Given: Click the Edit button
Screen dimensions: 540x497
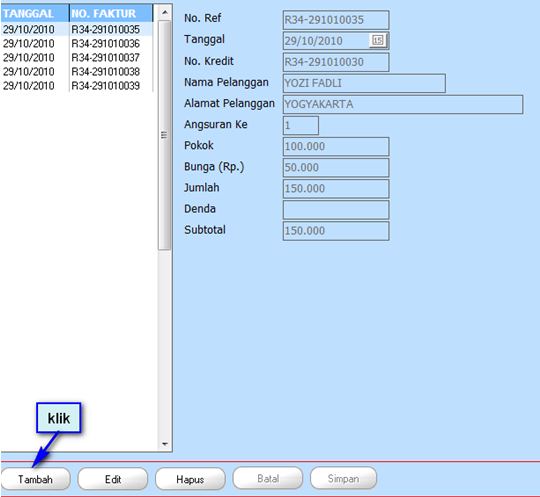Looking at the screenshot, I should (113, 479).
